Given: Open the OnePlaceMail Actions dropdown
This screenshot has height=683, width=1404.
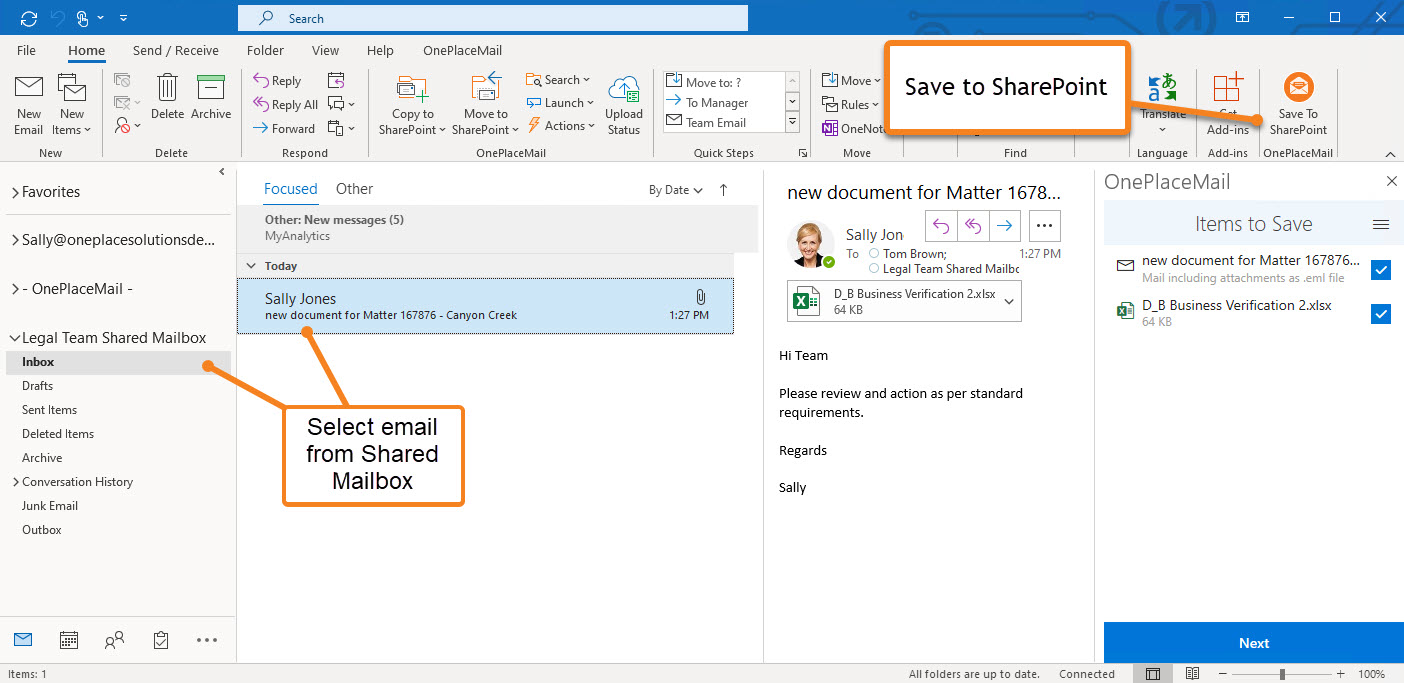Looking at the screenshot, I should pos(560,126).
